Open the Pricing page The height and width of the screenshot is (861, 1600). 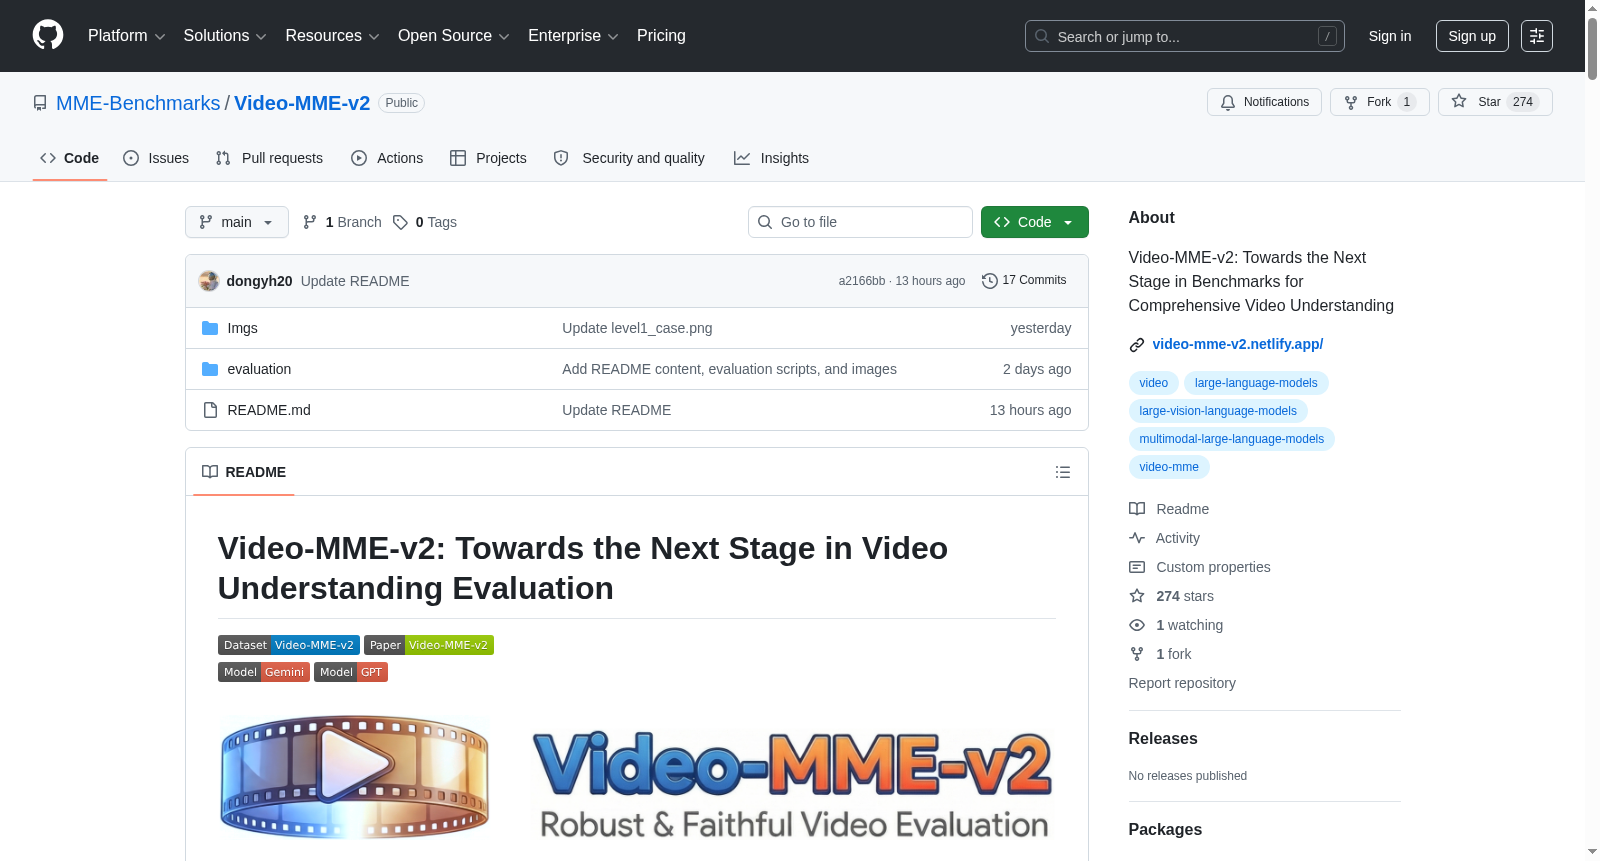point(661,36)
